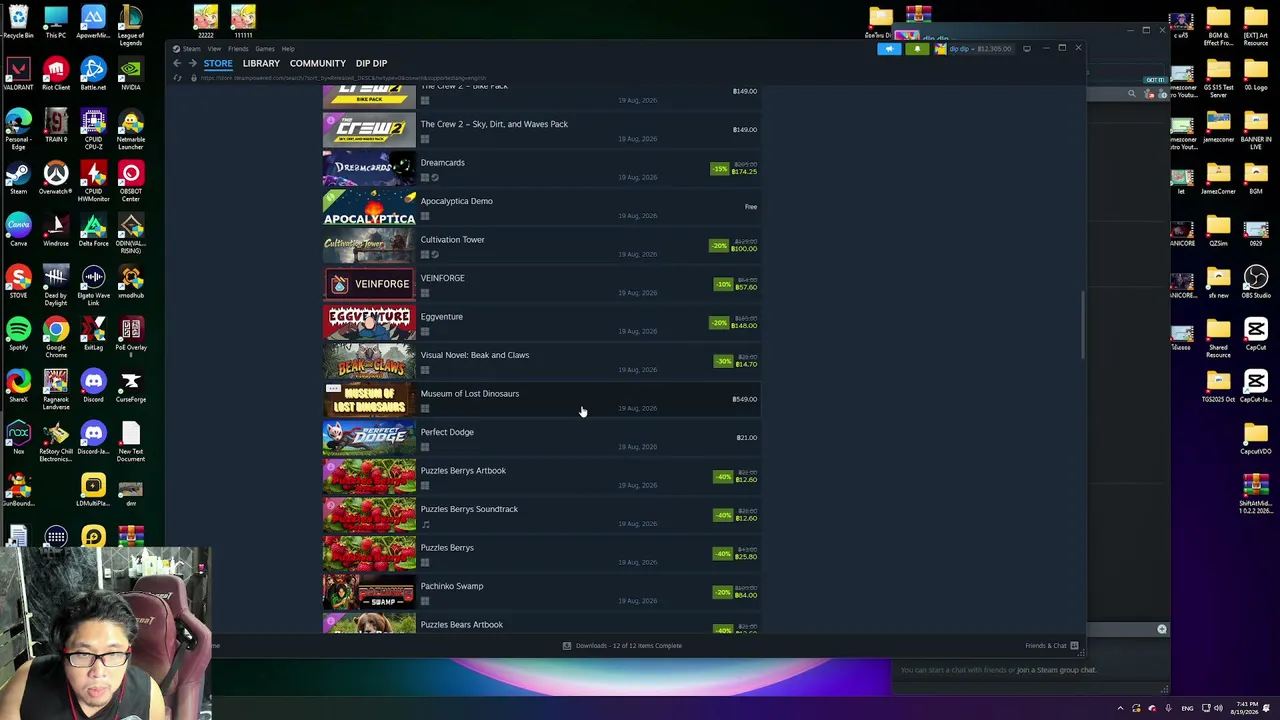Click the ENG language indicator in taskbar

pos(1187,709)
